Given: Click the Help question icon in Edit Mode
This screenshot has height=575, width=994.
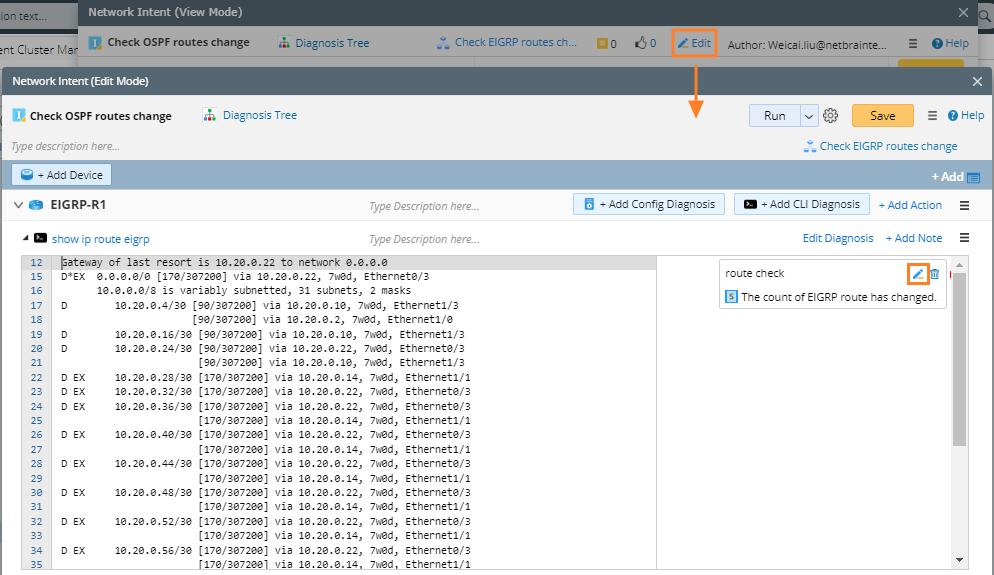Looking at the screenshot, I should 953,115.
